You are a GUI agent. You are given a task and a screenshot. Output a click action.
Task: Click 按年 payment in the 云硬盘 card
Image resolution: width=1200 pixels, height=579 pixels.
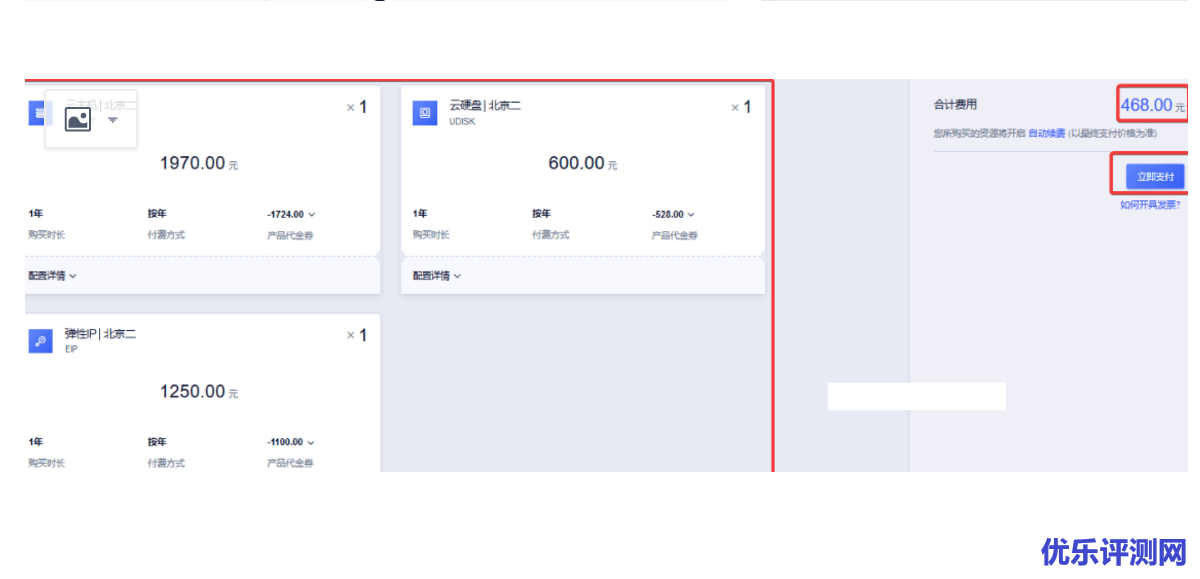(x=541, y=214)
